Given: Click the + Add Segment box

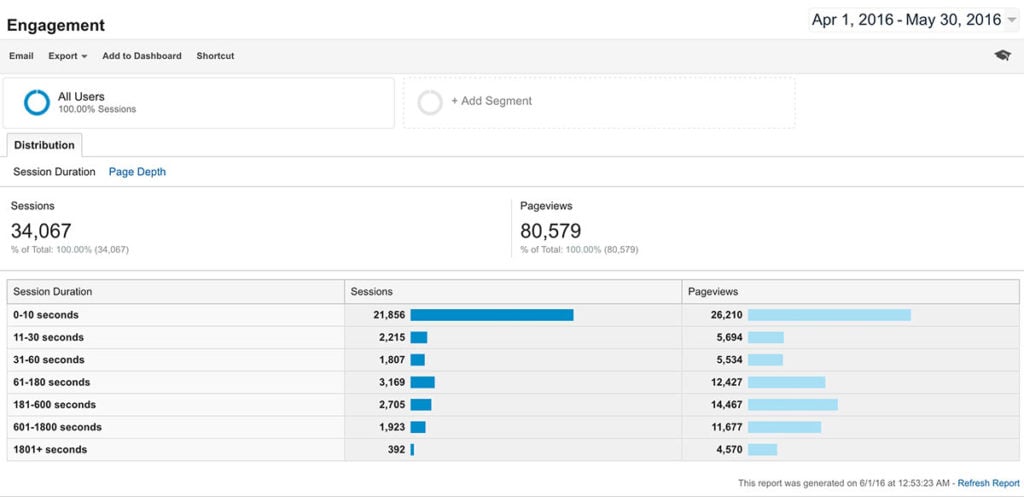Looking at the screenshot, I should click(x=599, y=103).
